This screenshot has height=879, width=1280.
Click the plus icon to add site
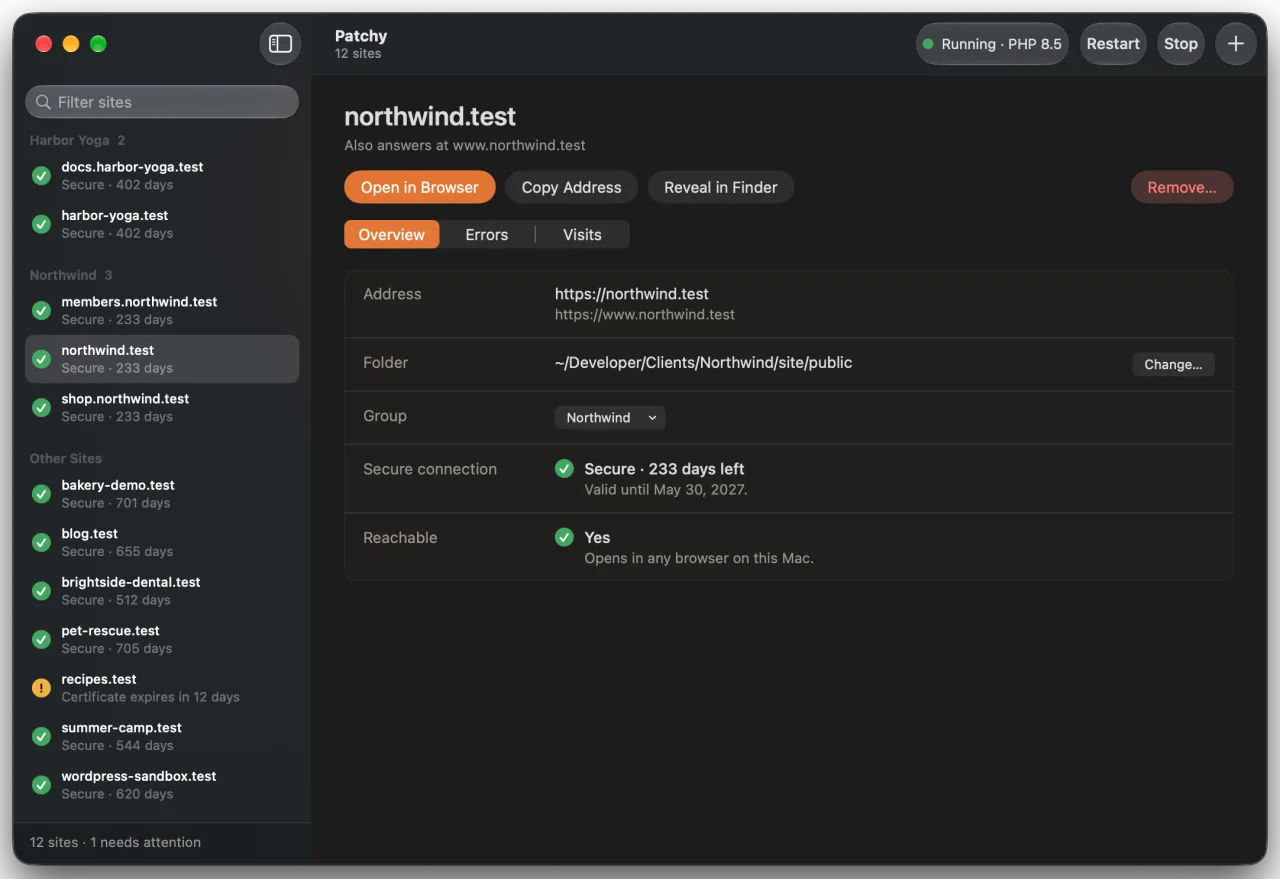point(1236,44)
